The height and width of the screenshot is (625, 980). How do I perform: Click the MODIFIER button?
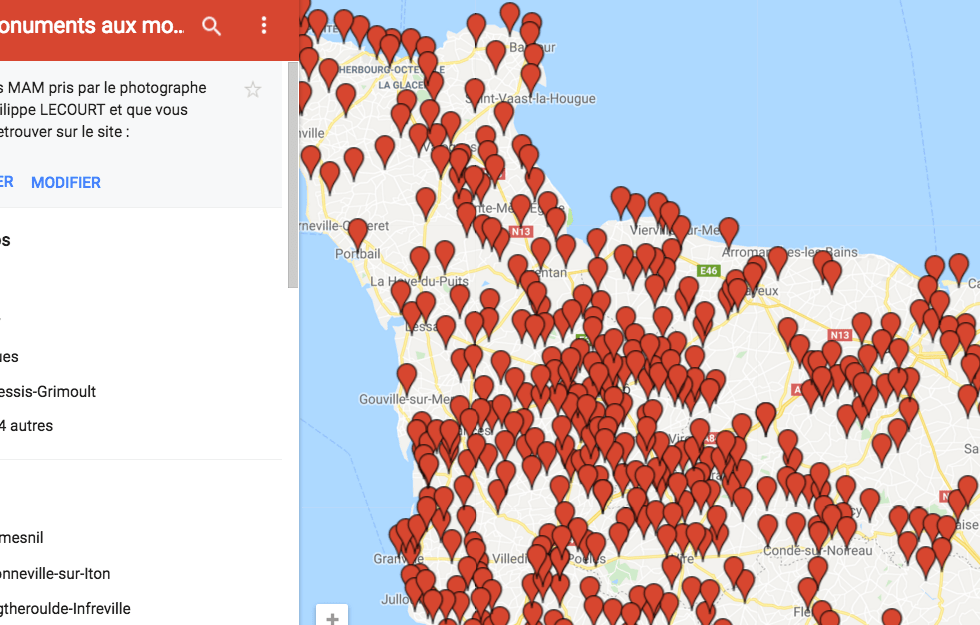[x=66, y=182]
